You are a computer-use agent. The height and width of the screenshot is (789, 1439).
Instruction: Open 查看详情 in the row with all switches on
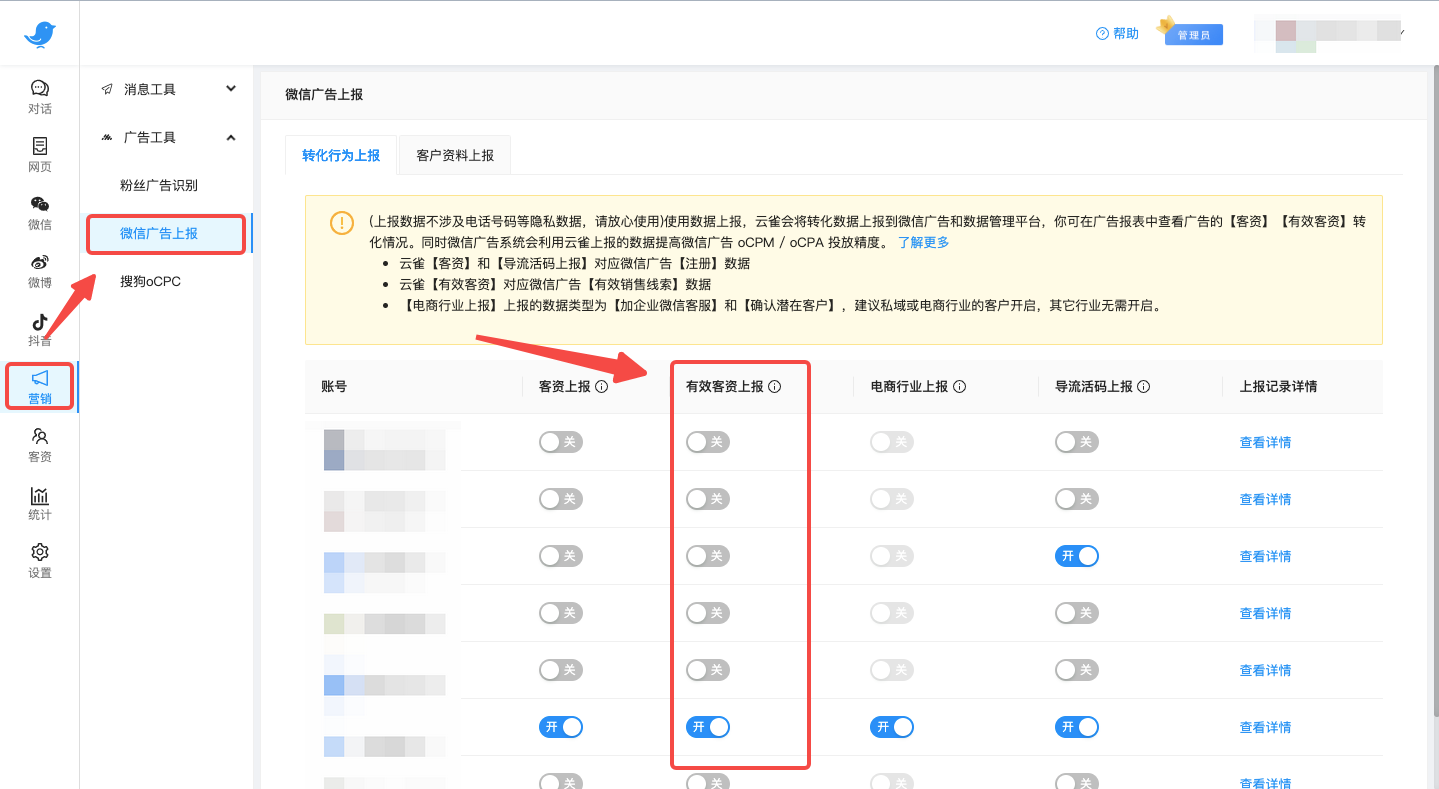pos(1265,727)
